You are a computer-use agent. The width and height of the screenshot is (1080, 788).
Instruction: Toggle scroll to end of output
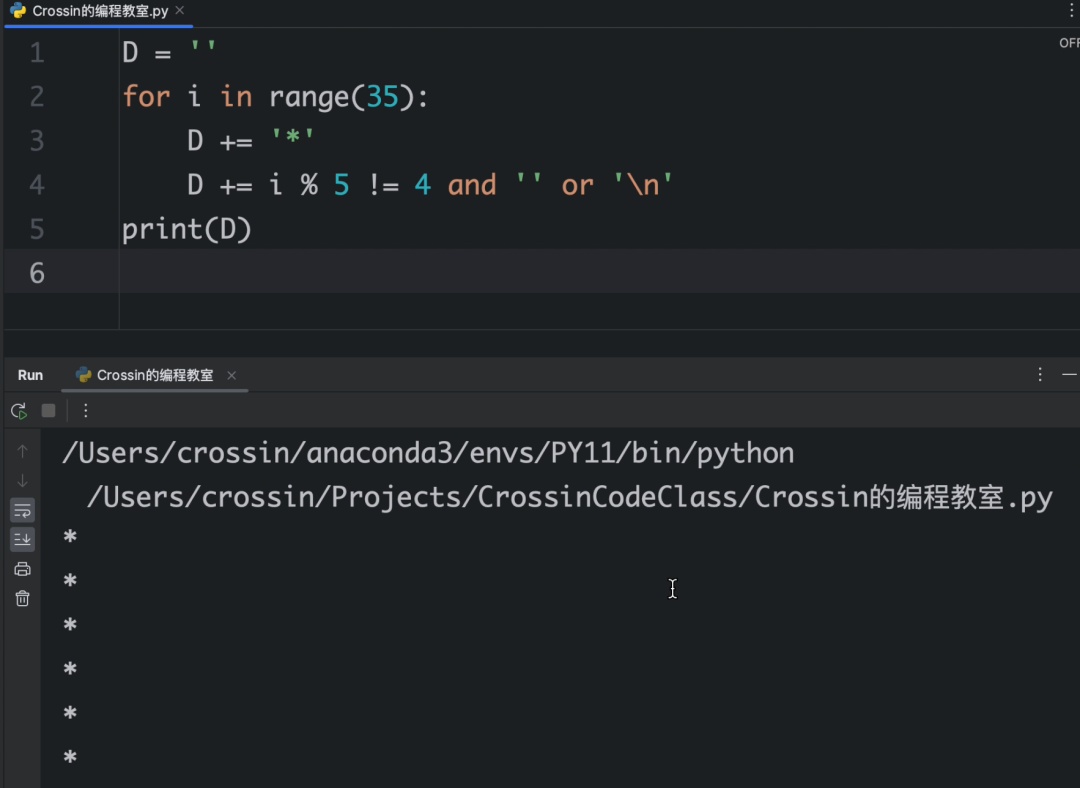[x=22, y=539]
